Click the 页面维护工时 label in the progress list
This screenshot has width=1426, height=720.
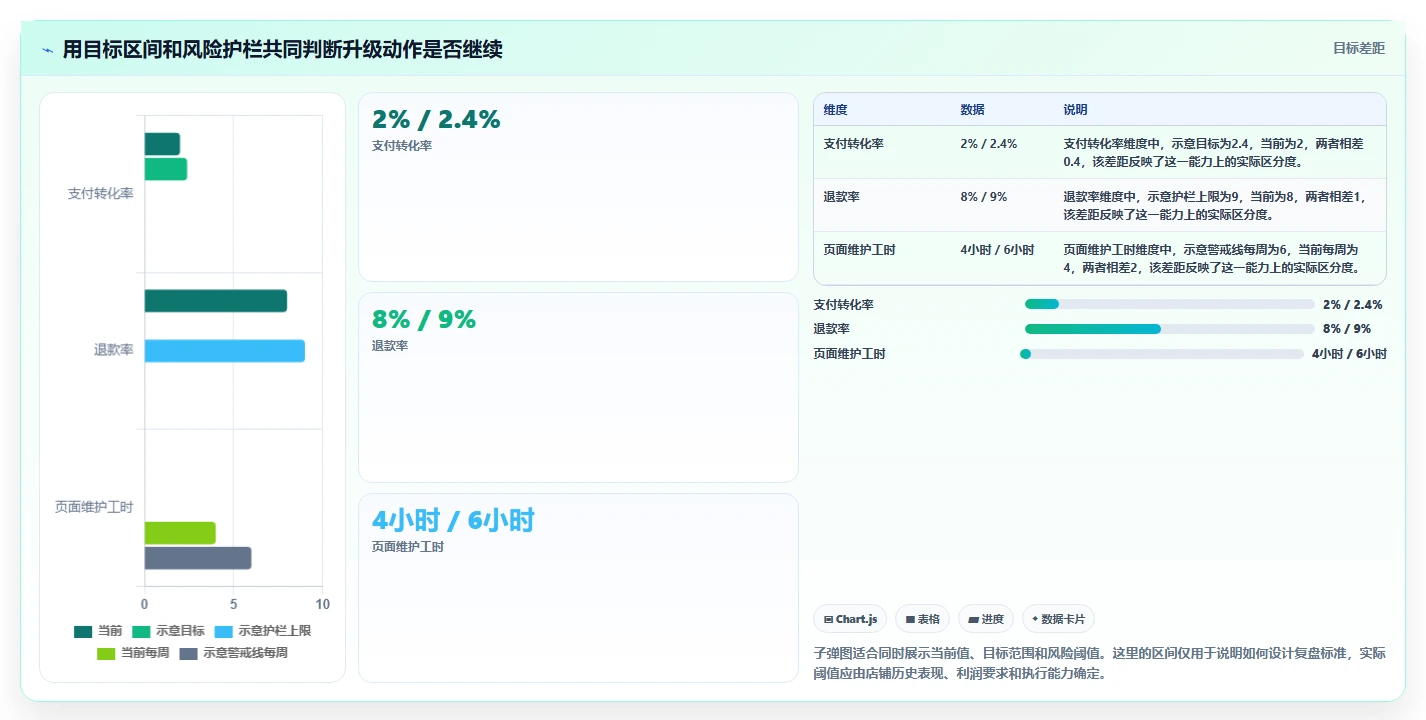(849, 354)
